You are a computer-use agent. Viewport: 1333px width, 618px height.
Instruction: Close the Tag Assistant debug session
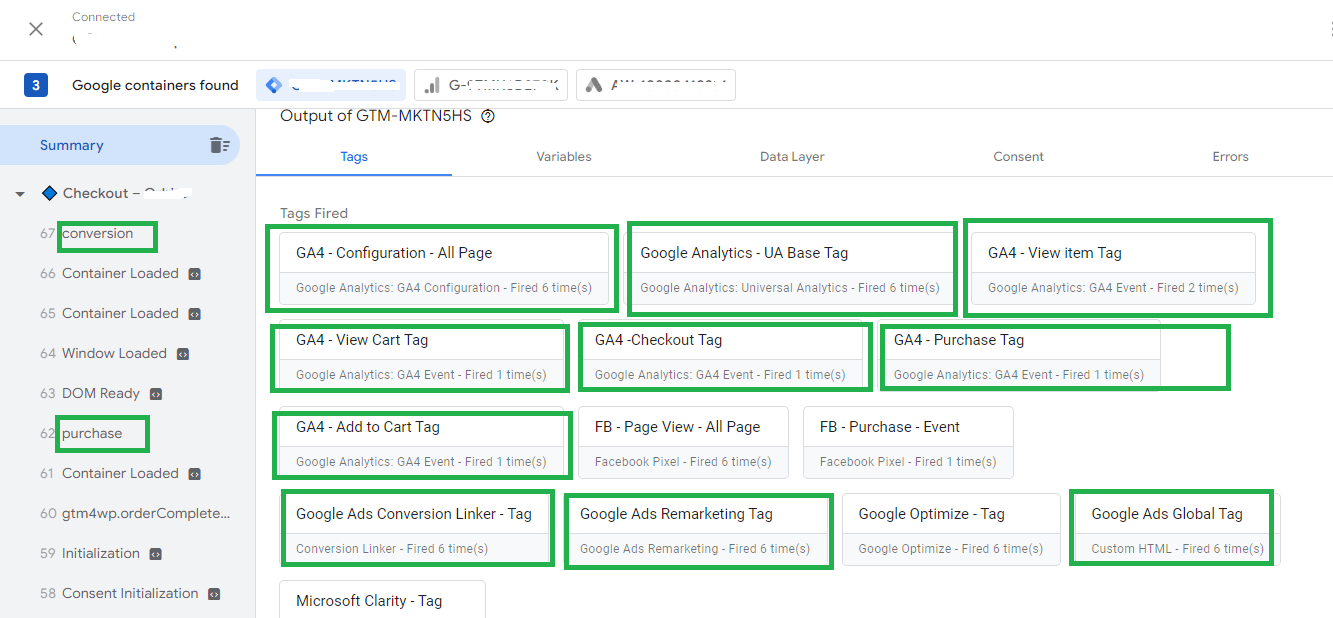[36, 29]
